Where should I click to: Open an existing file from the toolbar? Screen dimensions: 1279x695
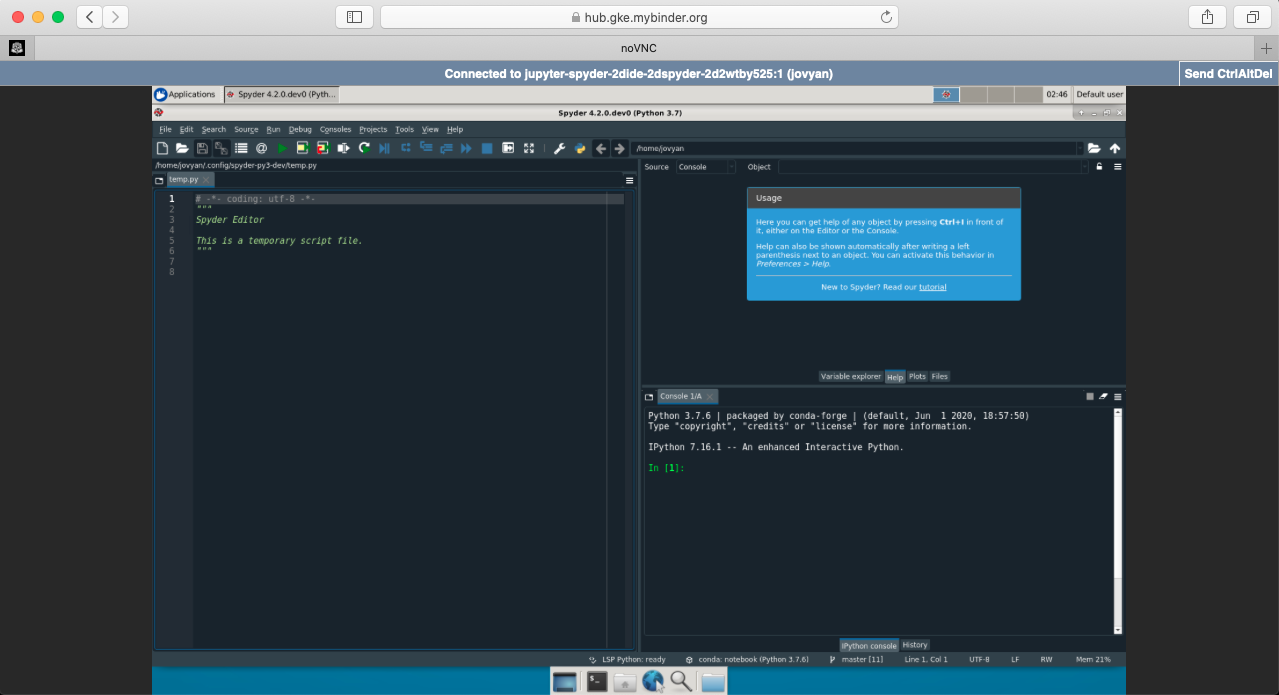coord(183,148)
